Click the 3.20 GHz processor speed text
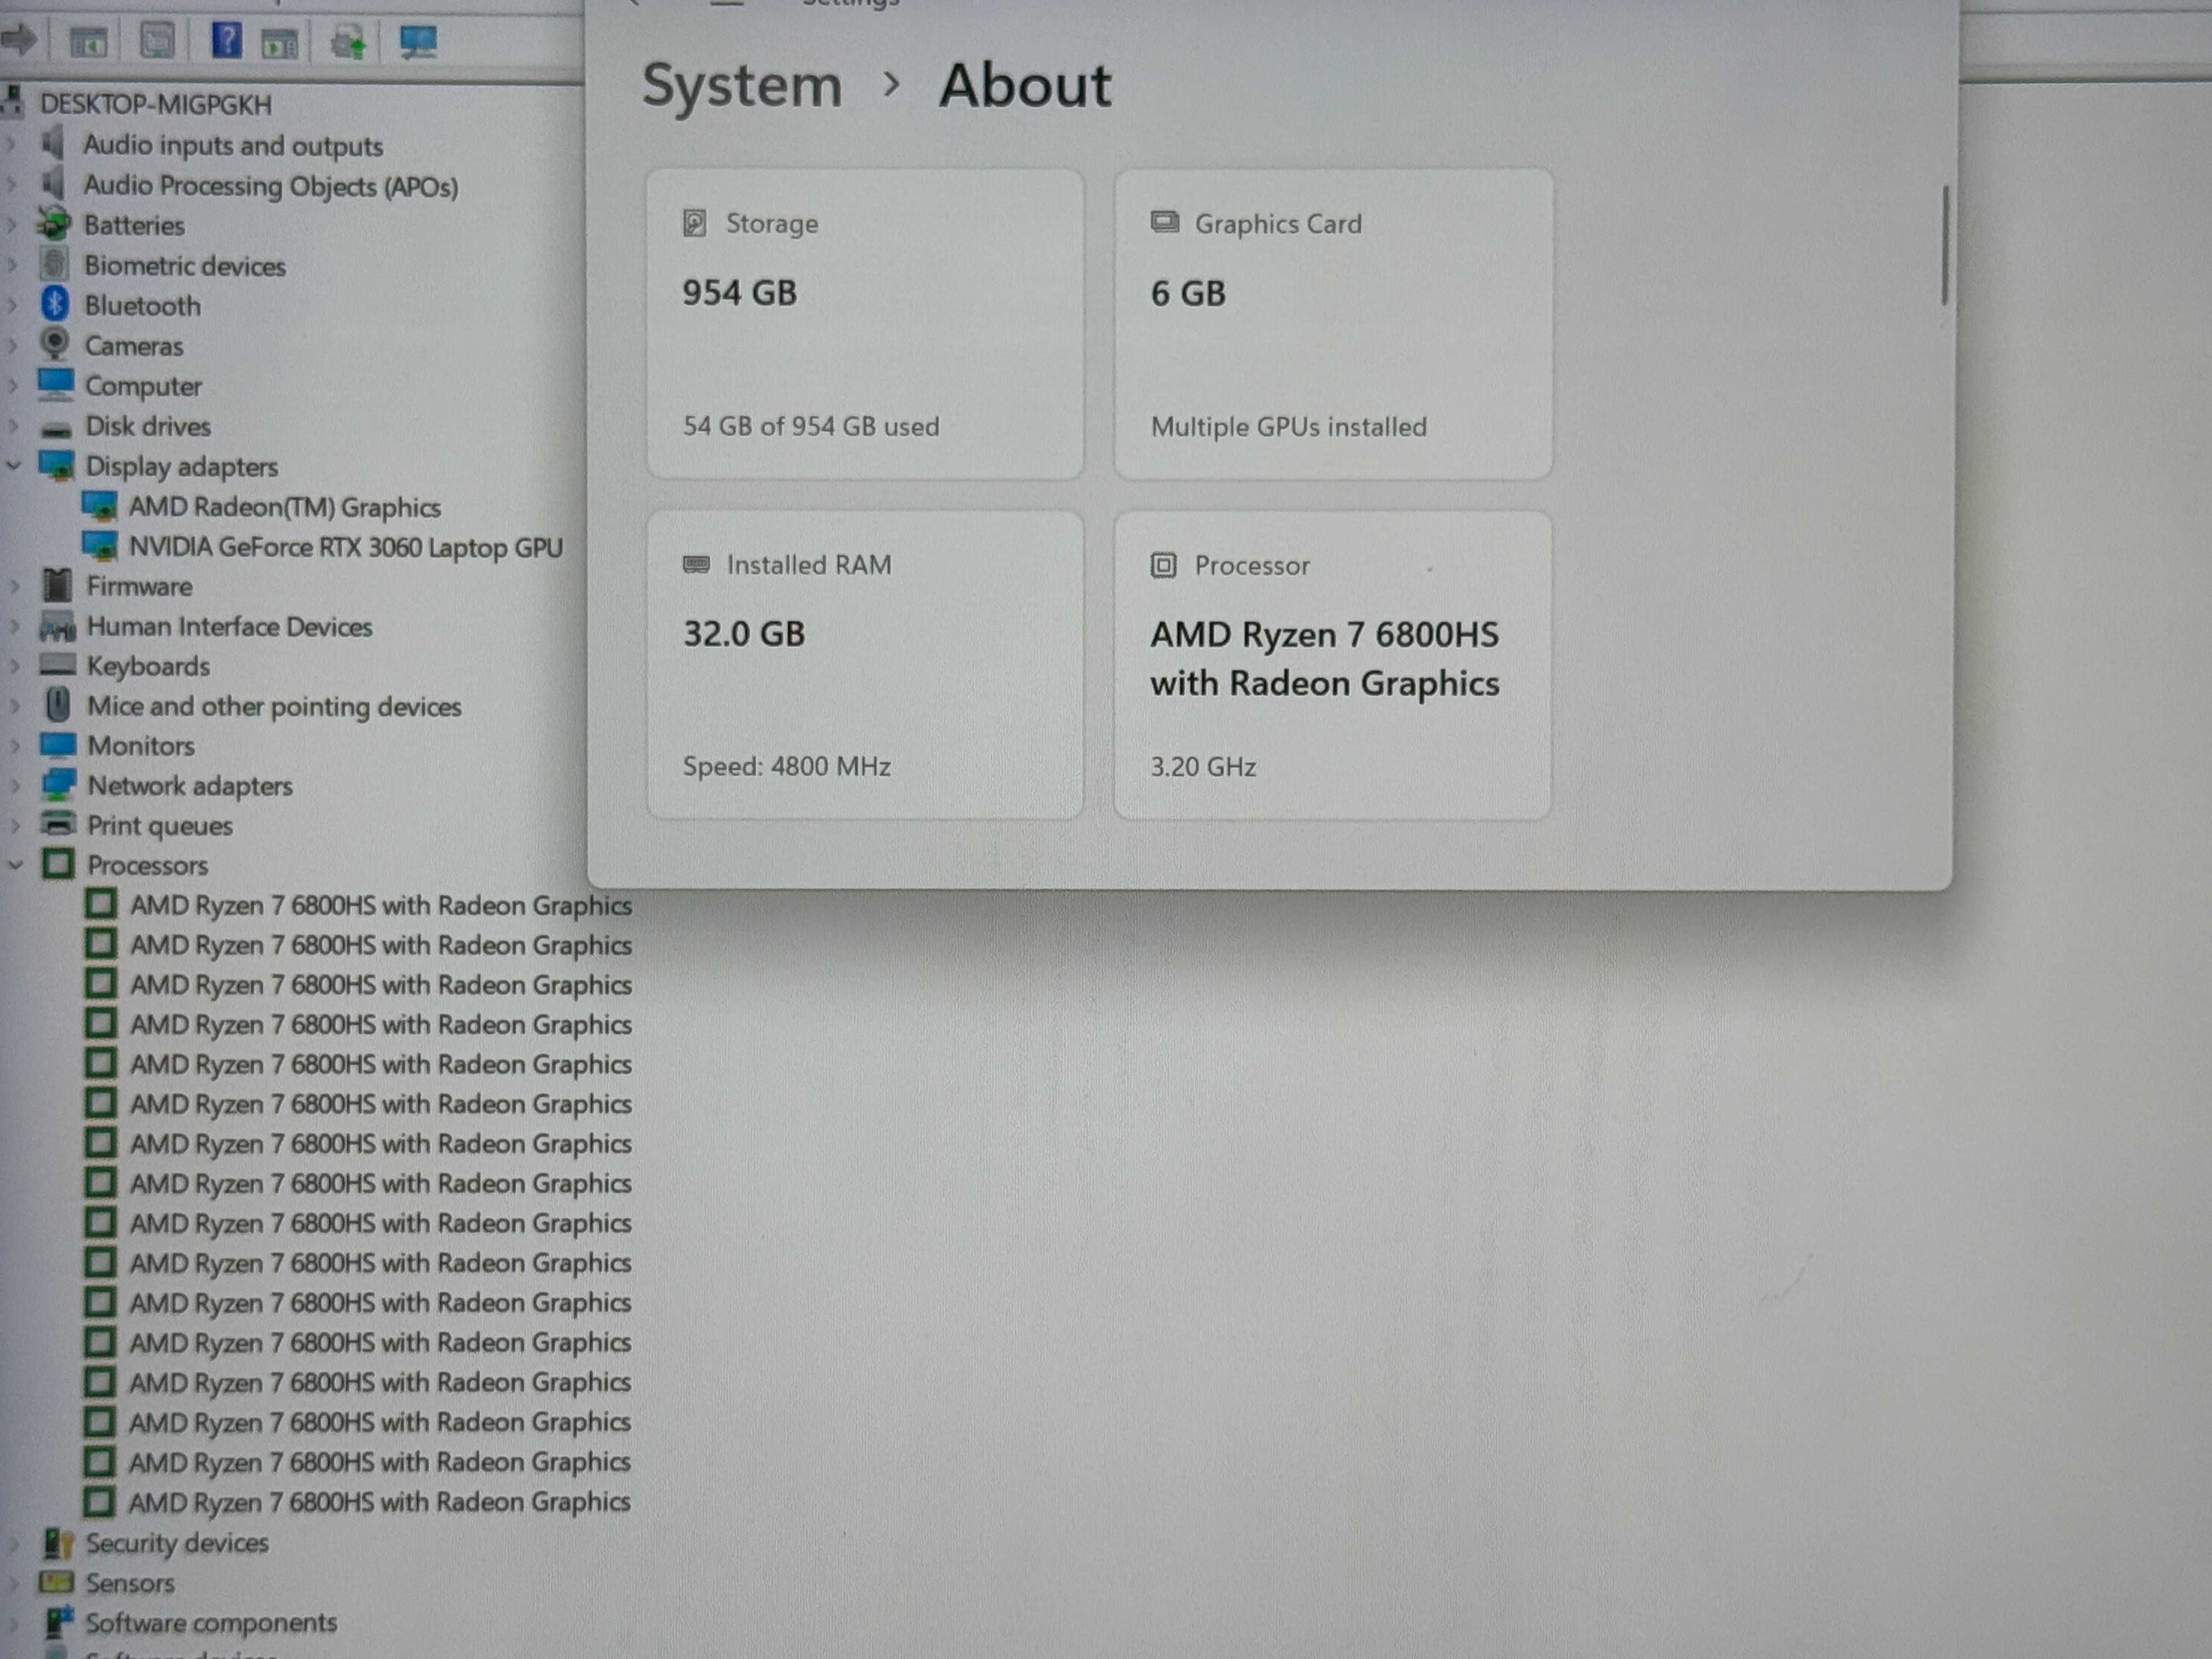Image resolution: width=2212 pixels, height=1659 pixels. [1203, 767]
